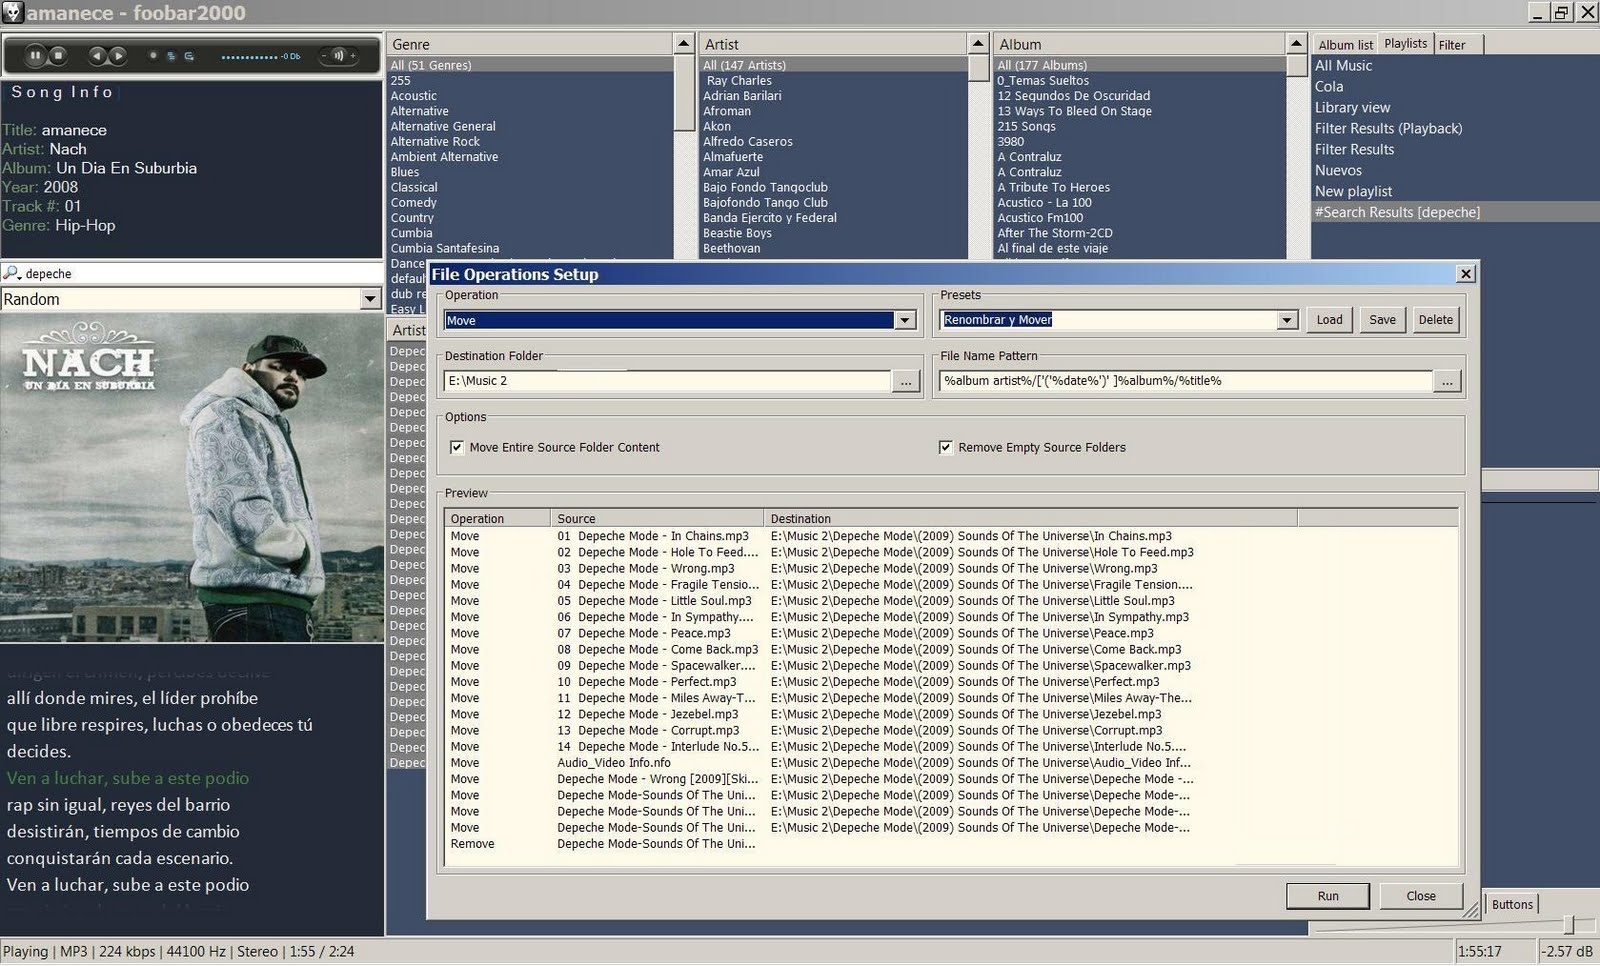1600x966 pixels.
Task: Switch to the Album list tab
Action: pos(1345,45)
